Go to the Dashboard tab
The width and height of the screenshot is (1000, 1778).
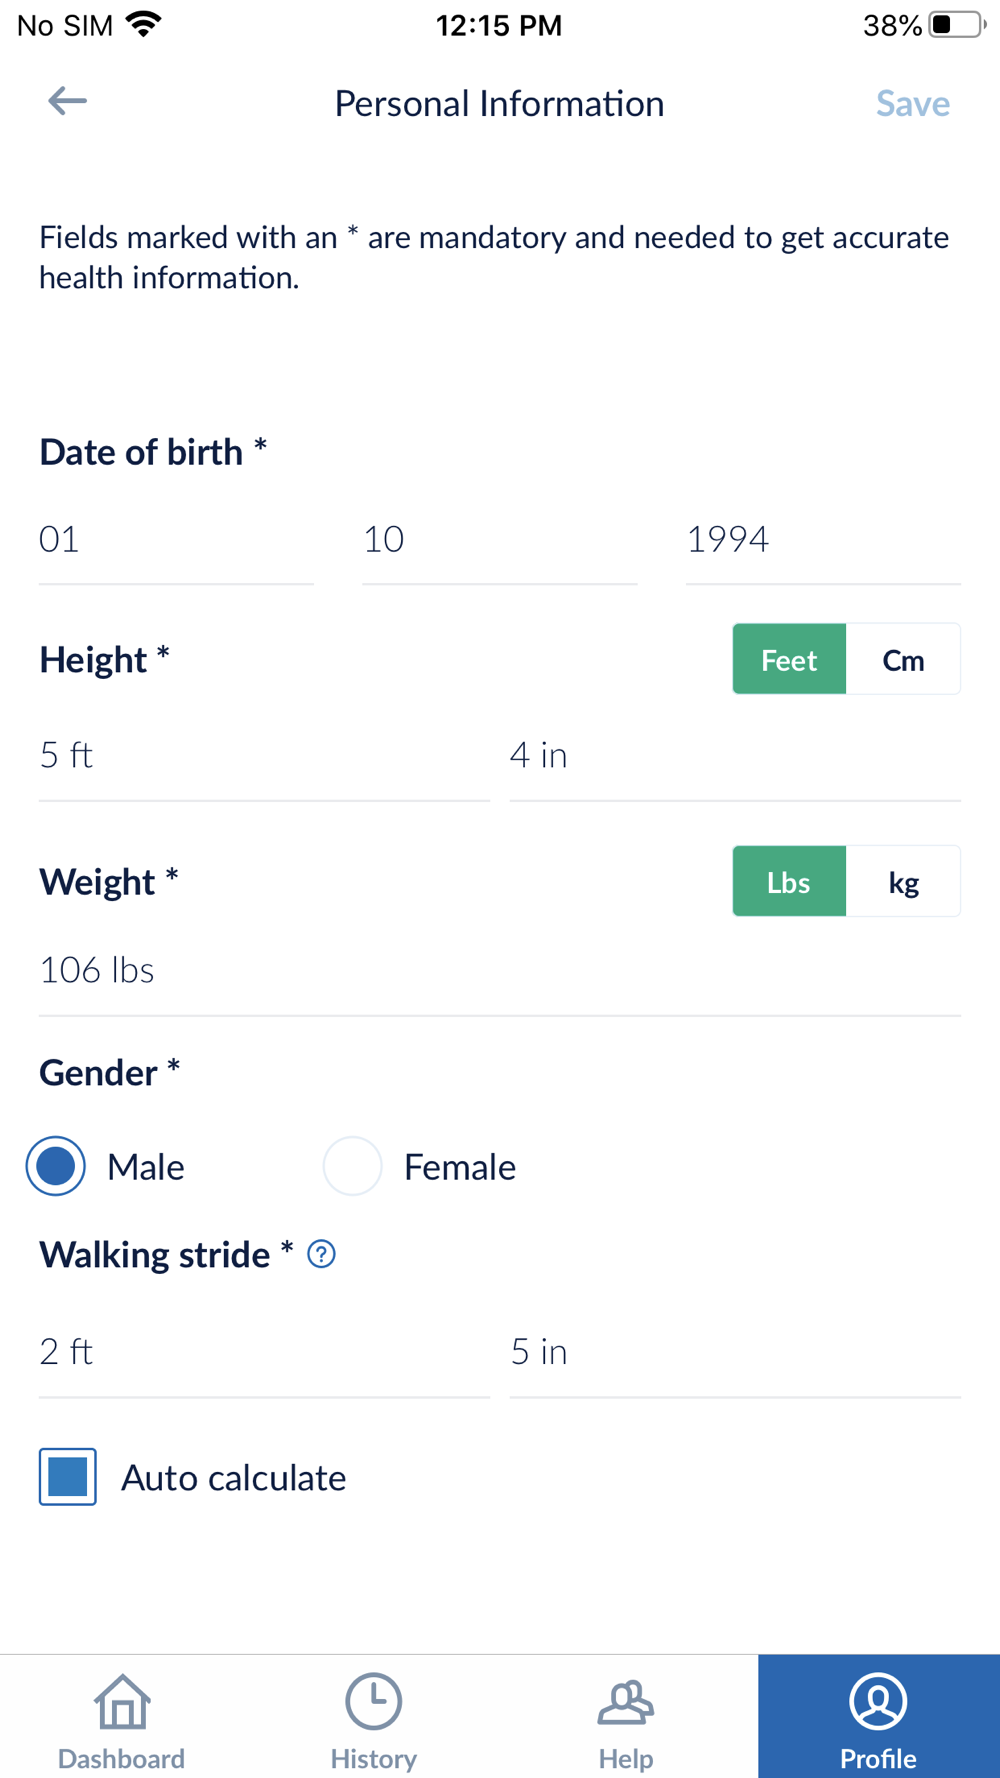[122, 1718]
